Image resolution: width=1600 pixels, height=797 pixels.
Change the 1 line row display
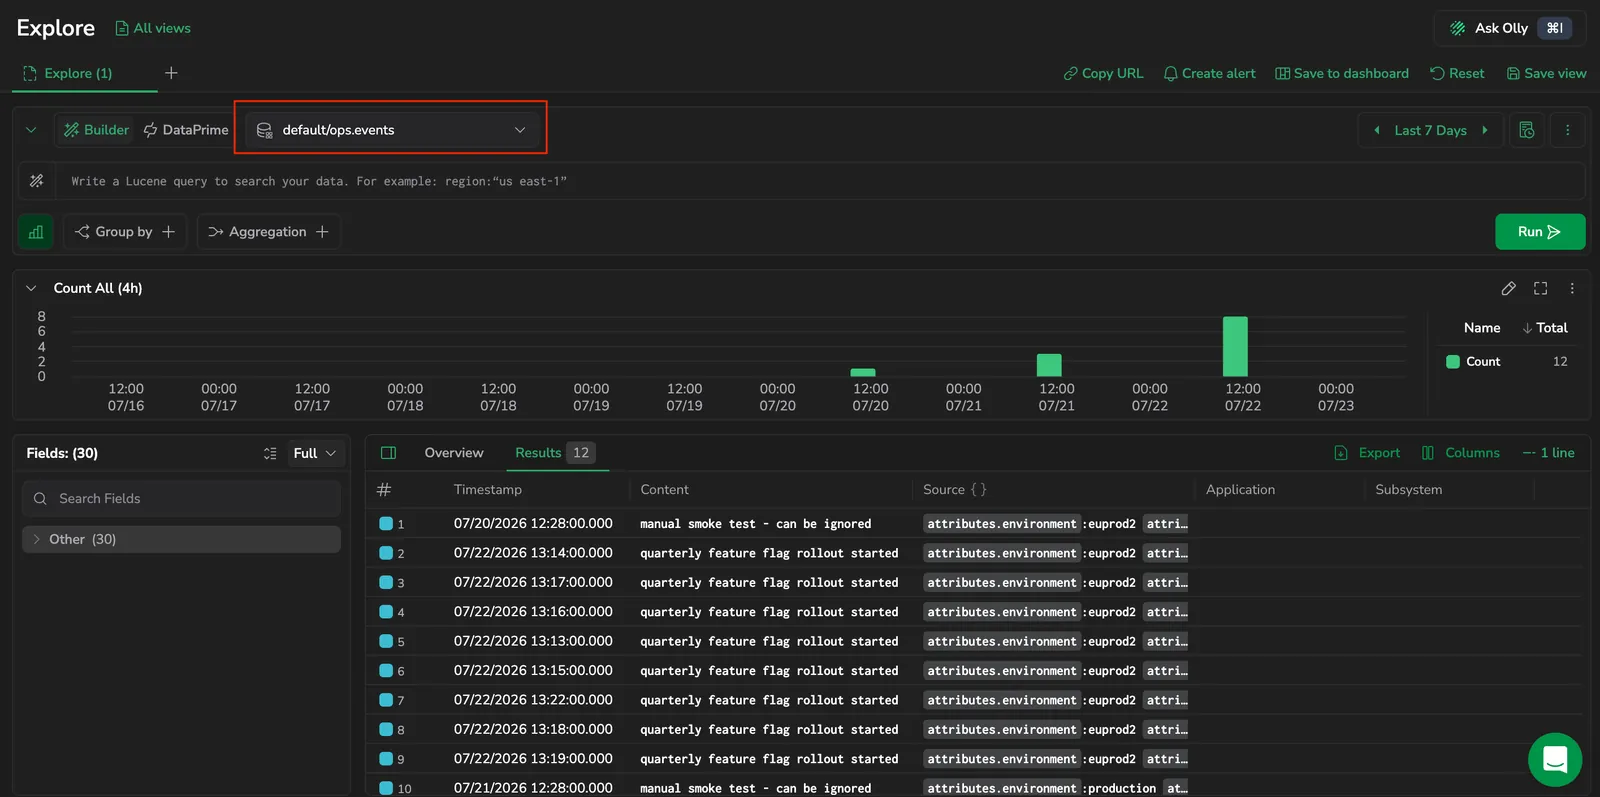(1548, 453)
